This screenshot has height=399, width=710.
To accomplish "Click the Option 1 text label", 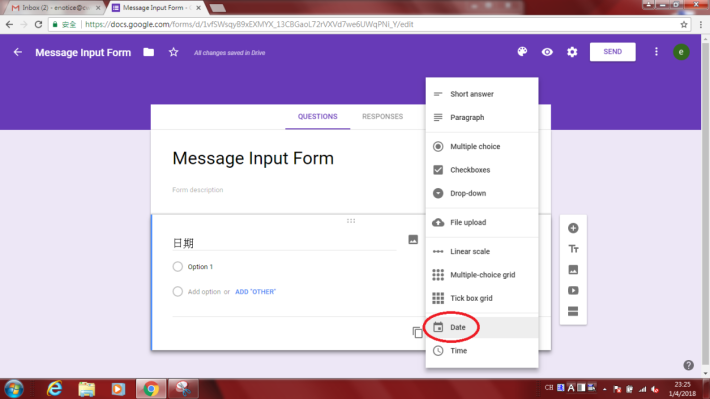I will pos(200,267).
